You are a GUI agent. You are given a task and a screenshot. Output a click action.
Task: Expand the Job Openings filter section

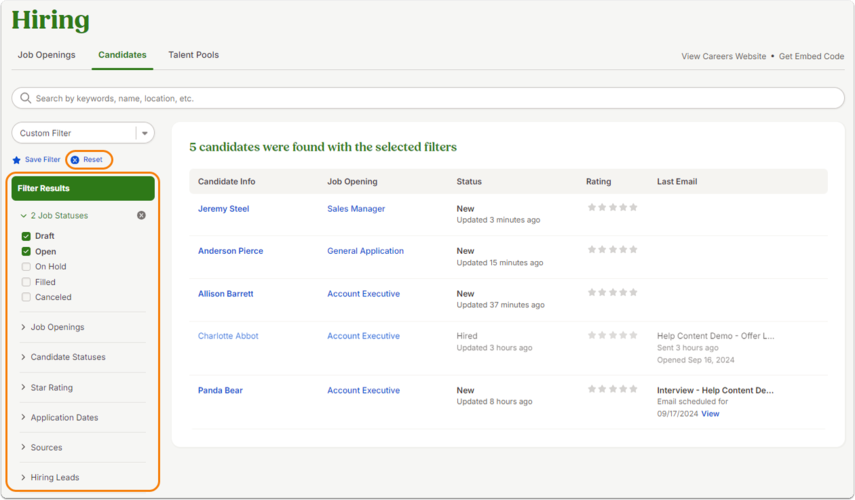(52, 327)
